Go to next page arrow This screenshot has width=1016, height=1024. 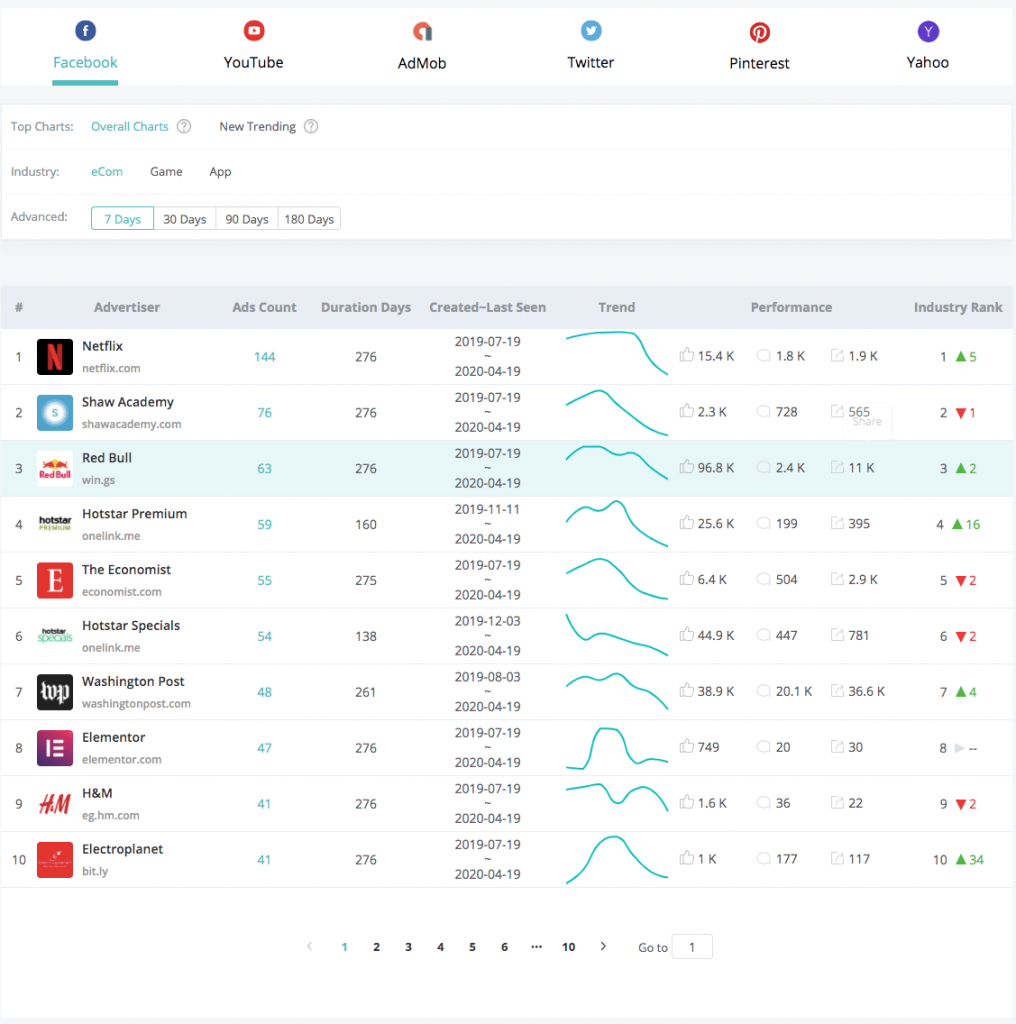[603, 946]
